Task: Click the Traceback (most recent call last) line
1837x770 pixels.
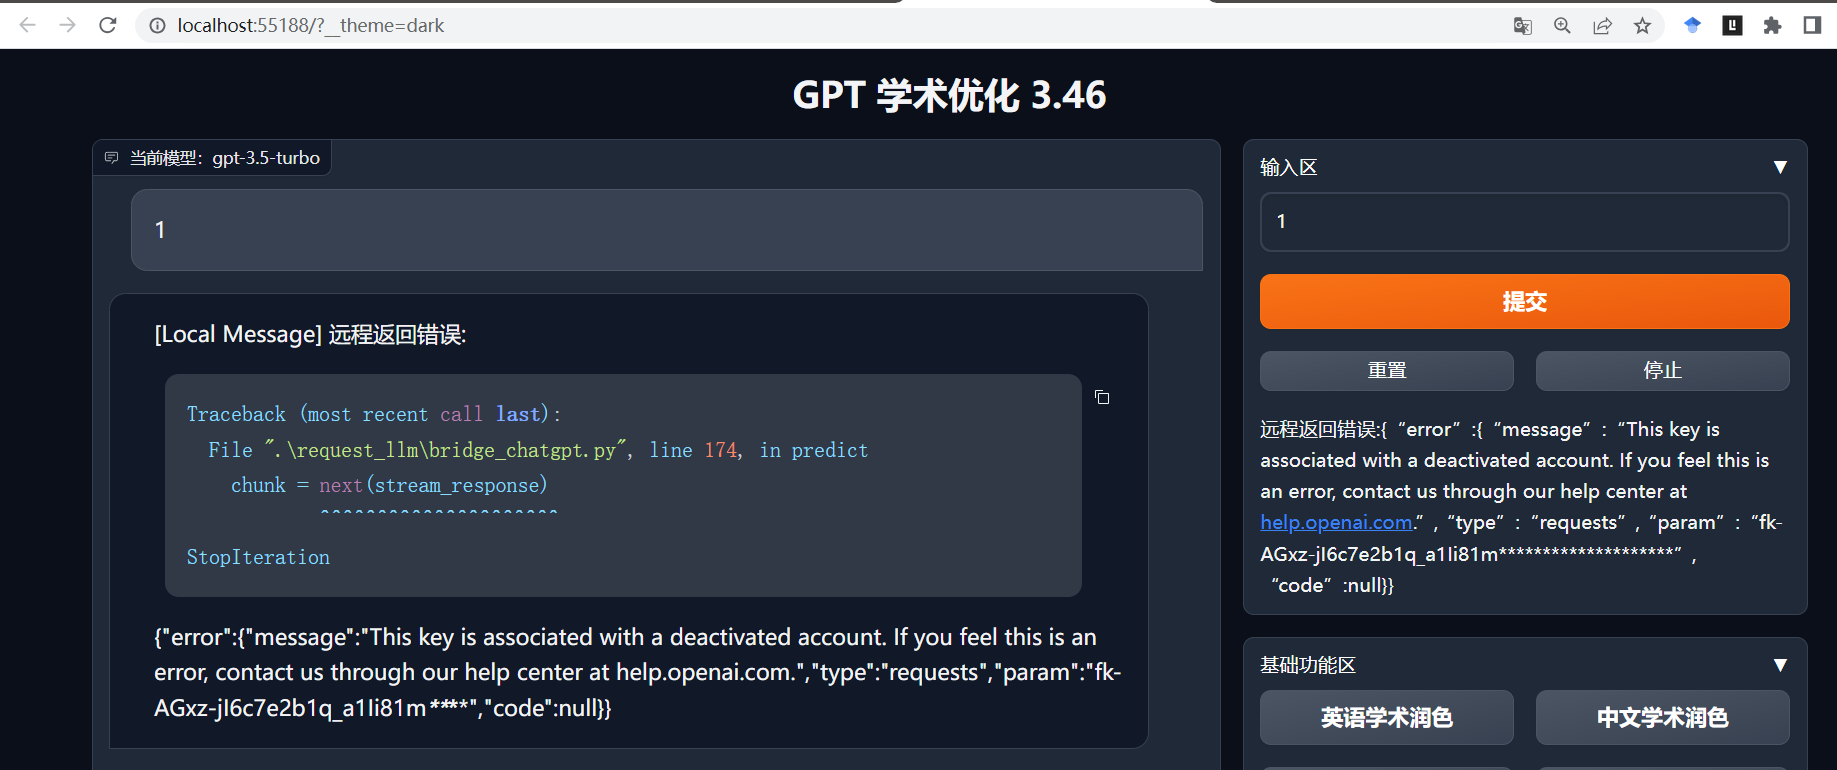Action: coord(374,414)
